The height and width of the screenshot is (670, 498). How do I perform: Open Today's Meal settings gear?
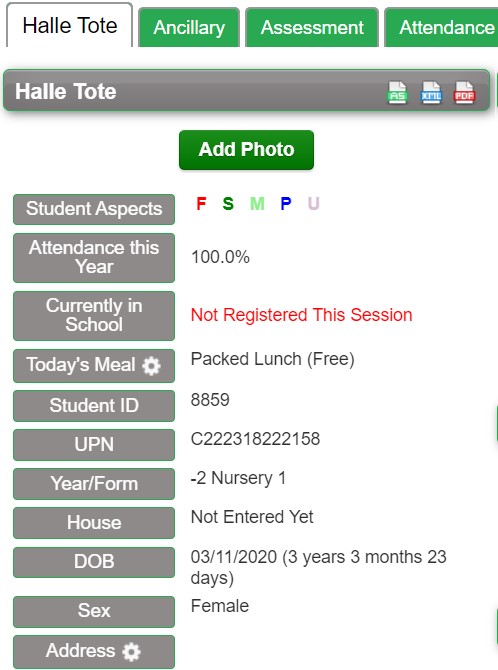pos(151,366)
